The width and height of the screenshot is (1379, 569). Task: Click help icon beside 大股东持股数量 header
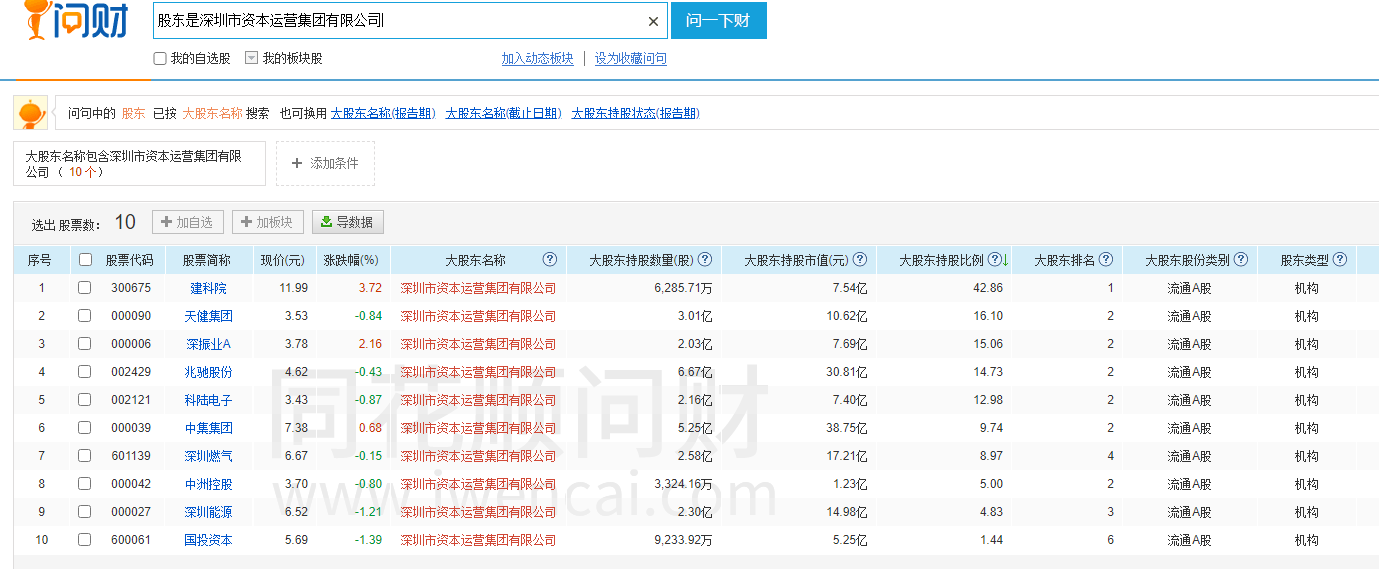pos(705,259)
